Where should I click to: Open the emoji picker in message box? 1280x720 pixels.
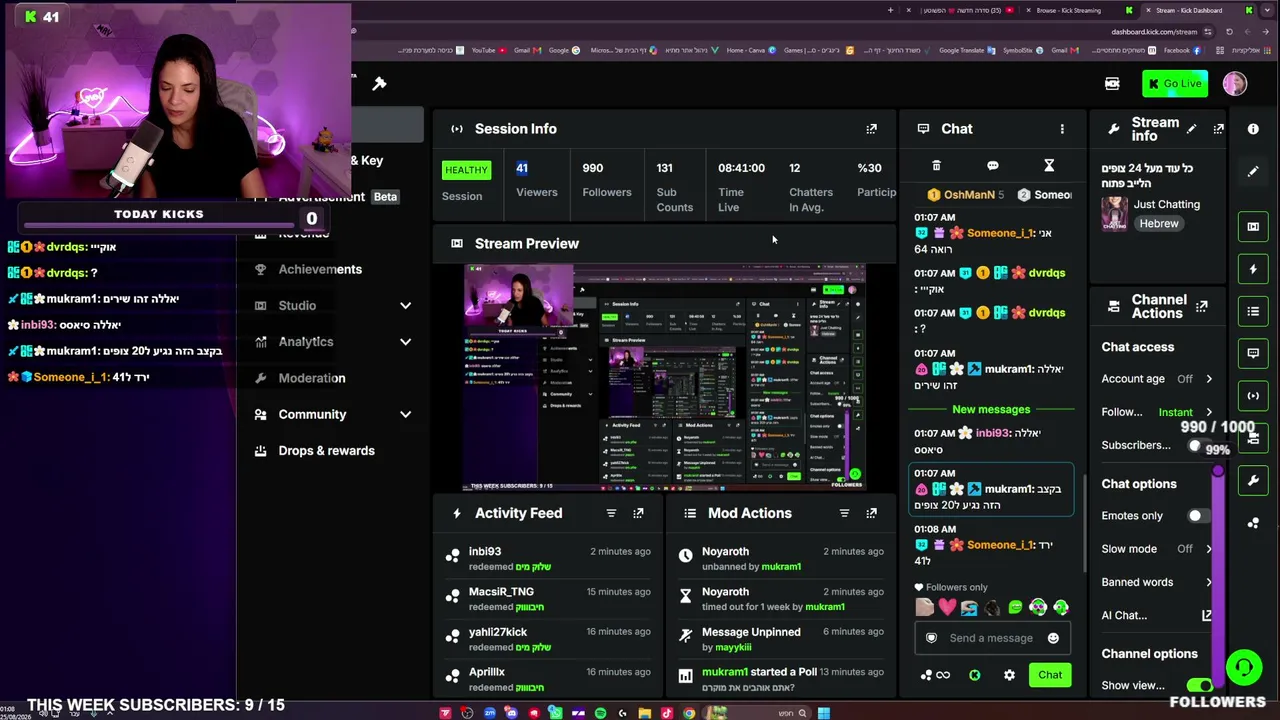(1053, 638)
